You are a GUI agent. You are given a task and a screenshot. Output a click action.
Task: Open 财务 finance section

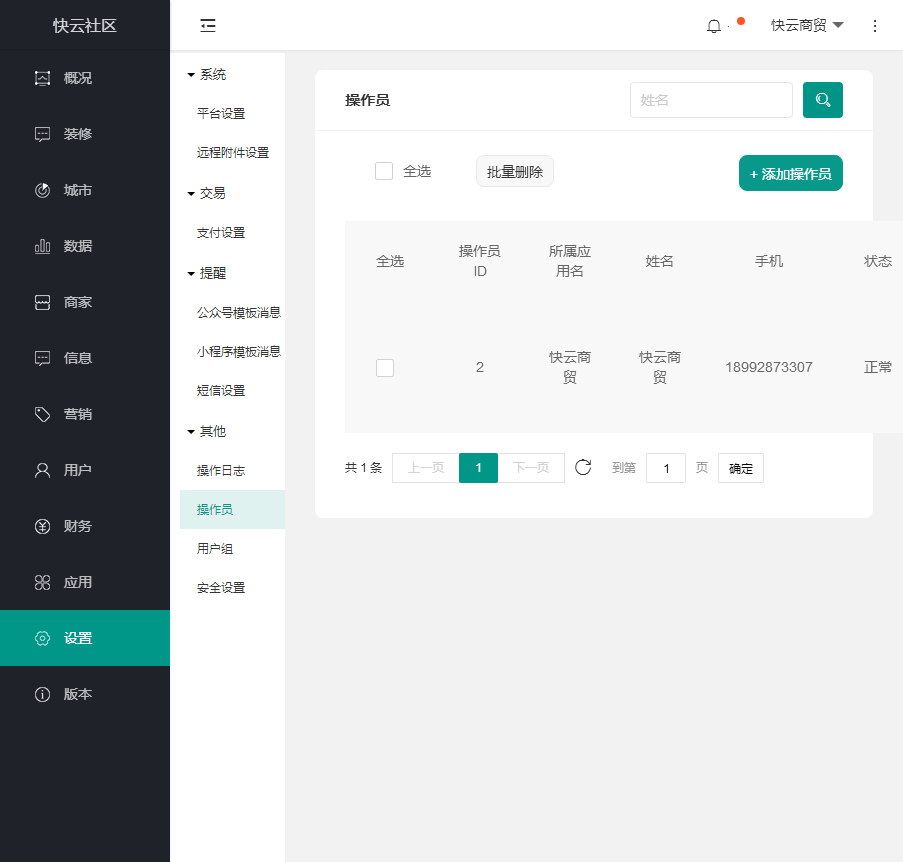click(x=77, y=526)
